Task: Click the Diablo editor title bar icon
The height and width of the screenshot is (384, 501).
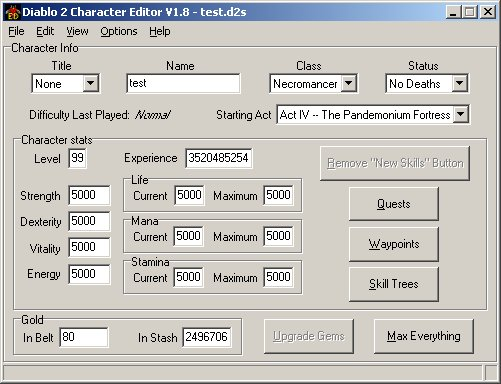Action: click(x=13, y=12)
